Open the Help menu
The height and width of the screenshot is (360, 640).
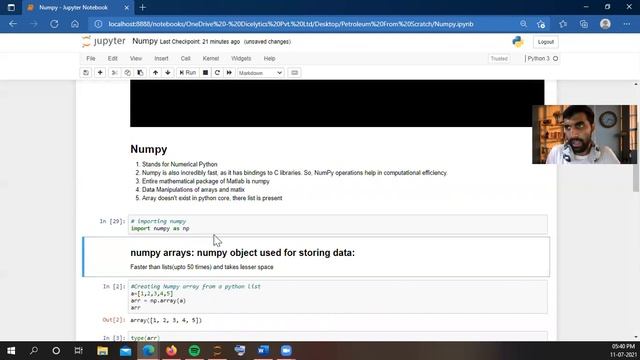[269, 58]
